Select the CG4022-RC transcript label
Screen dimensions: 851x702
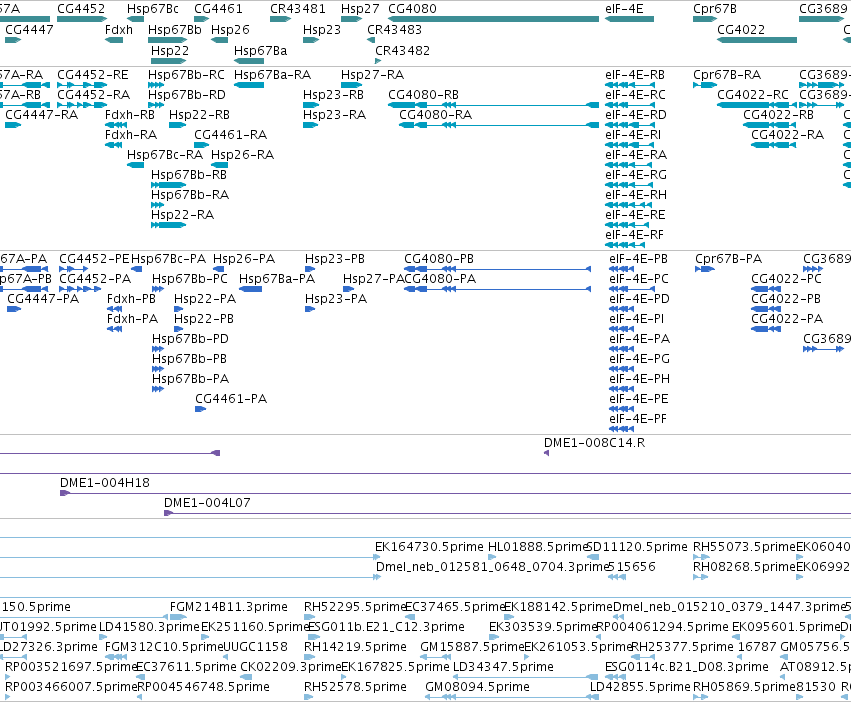753,94
